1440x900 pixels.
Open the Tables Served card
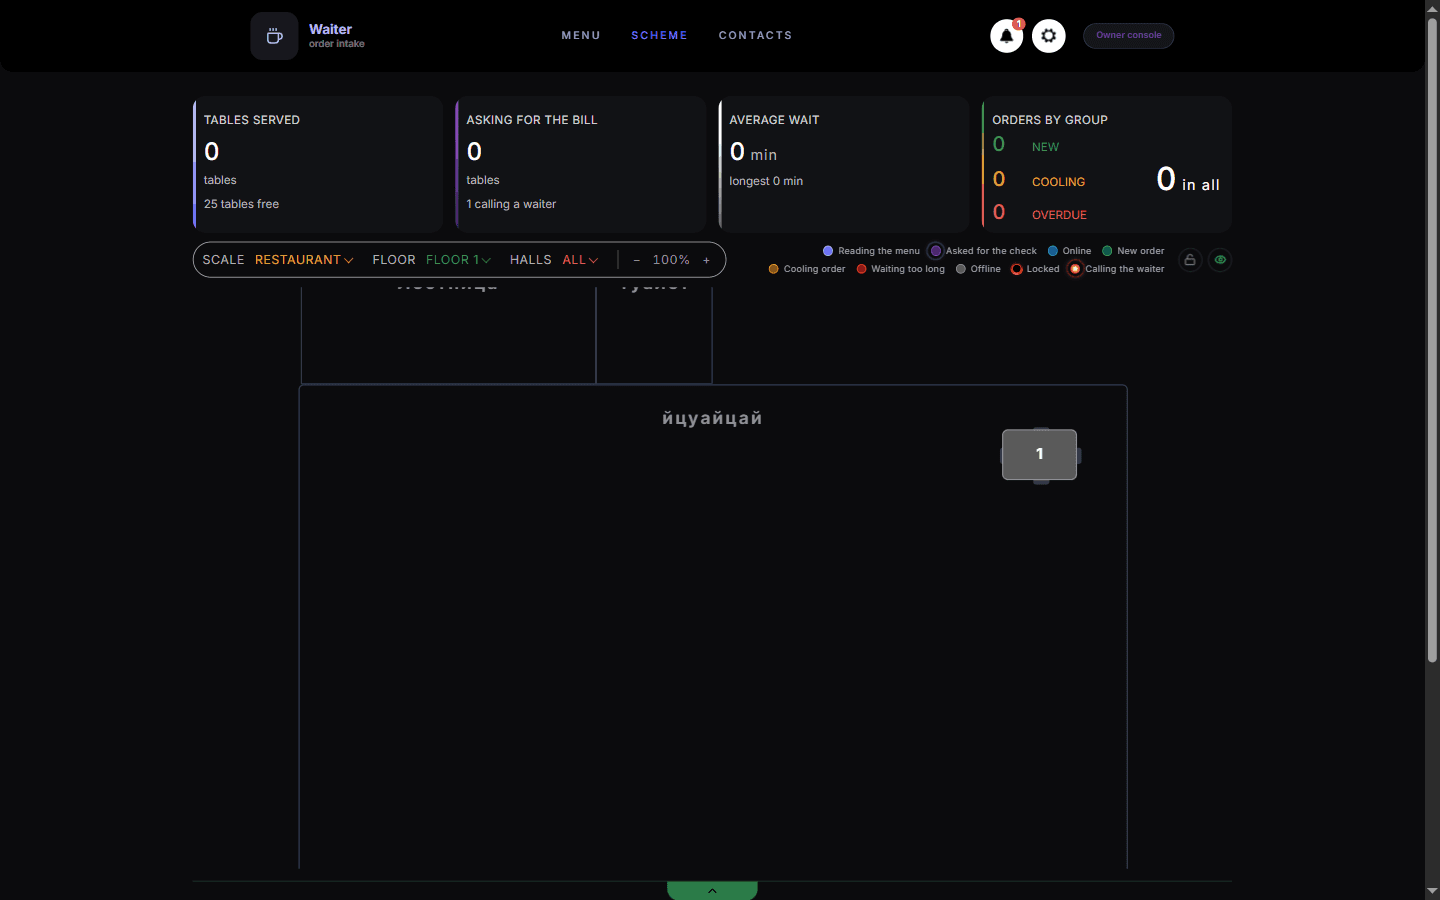(318, 164)
